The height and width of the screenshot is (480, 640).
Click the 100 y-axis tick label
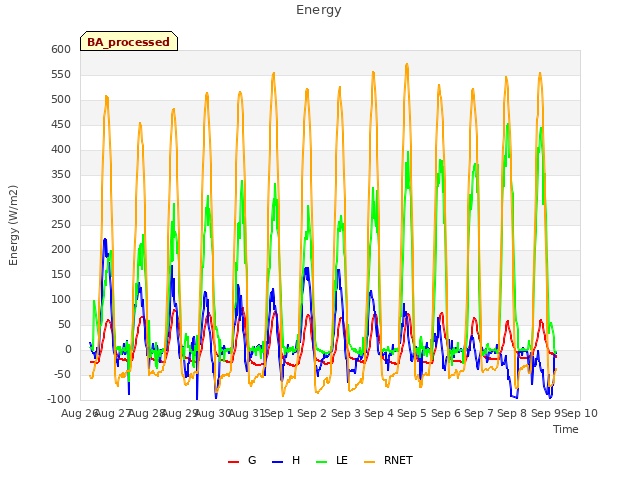click(x=61, y=300)
